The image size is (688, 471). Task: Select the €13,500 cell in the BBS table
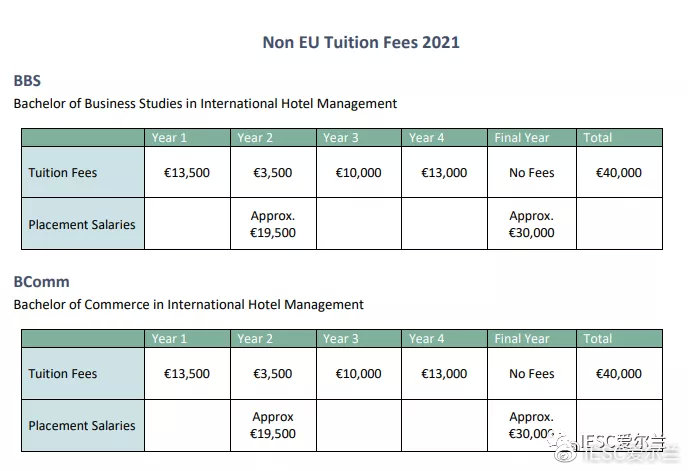[187, 173]
